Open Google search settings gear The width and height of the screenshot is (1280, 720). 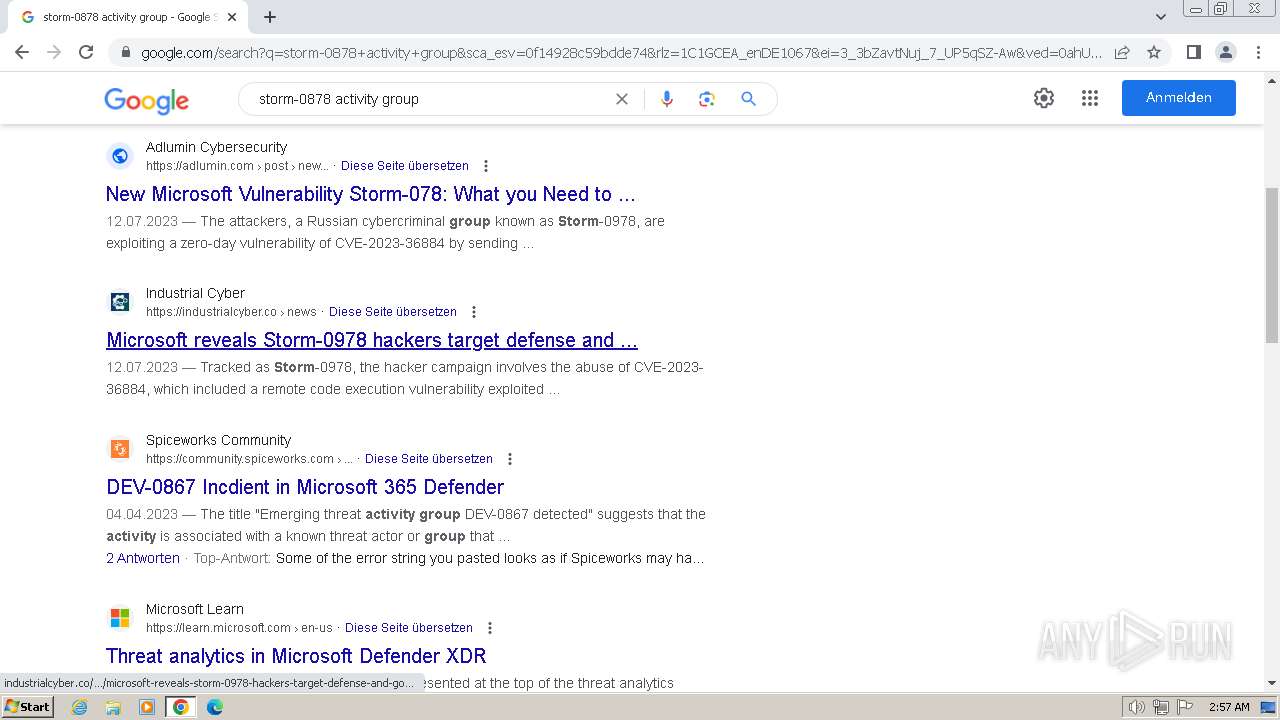coord(1044,98)
